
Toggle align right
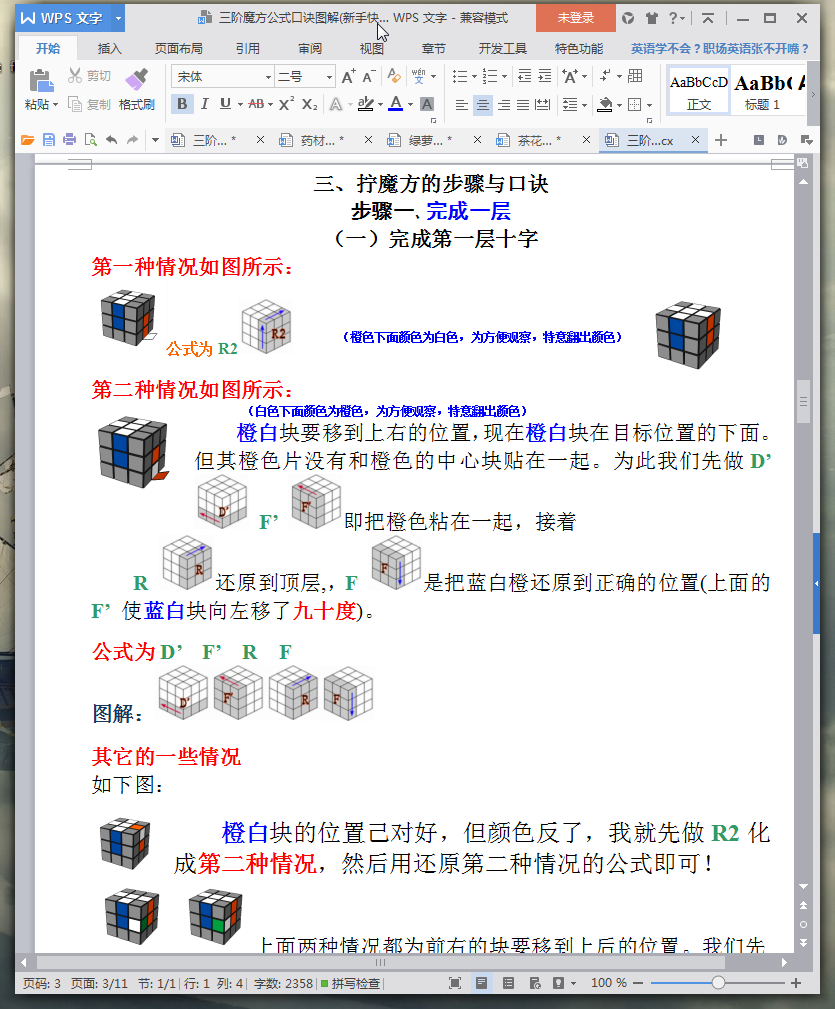pyautogui.click(x=503, y=104)
